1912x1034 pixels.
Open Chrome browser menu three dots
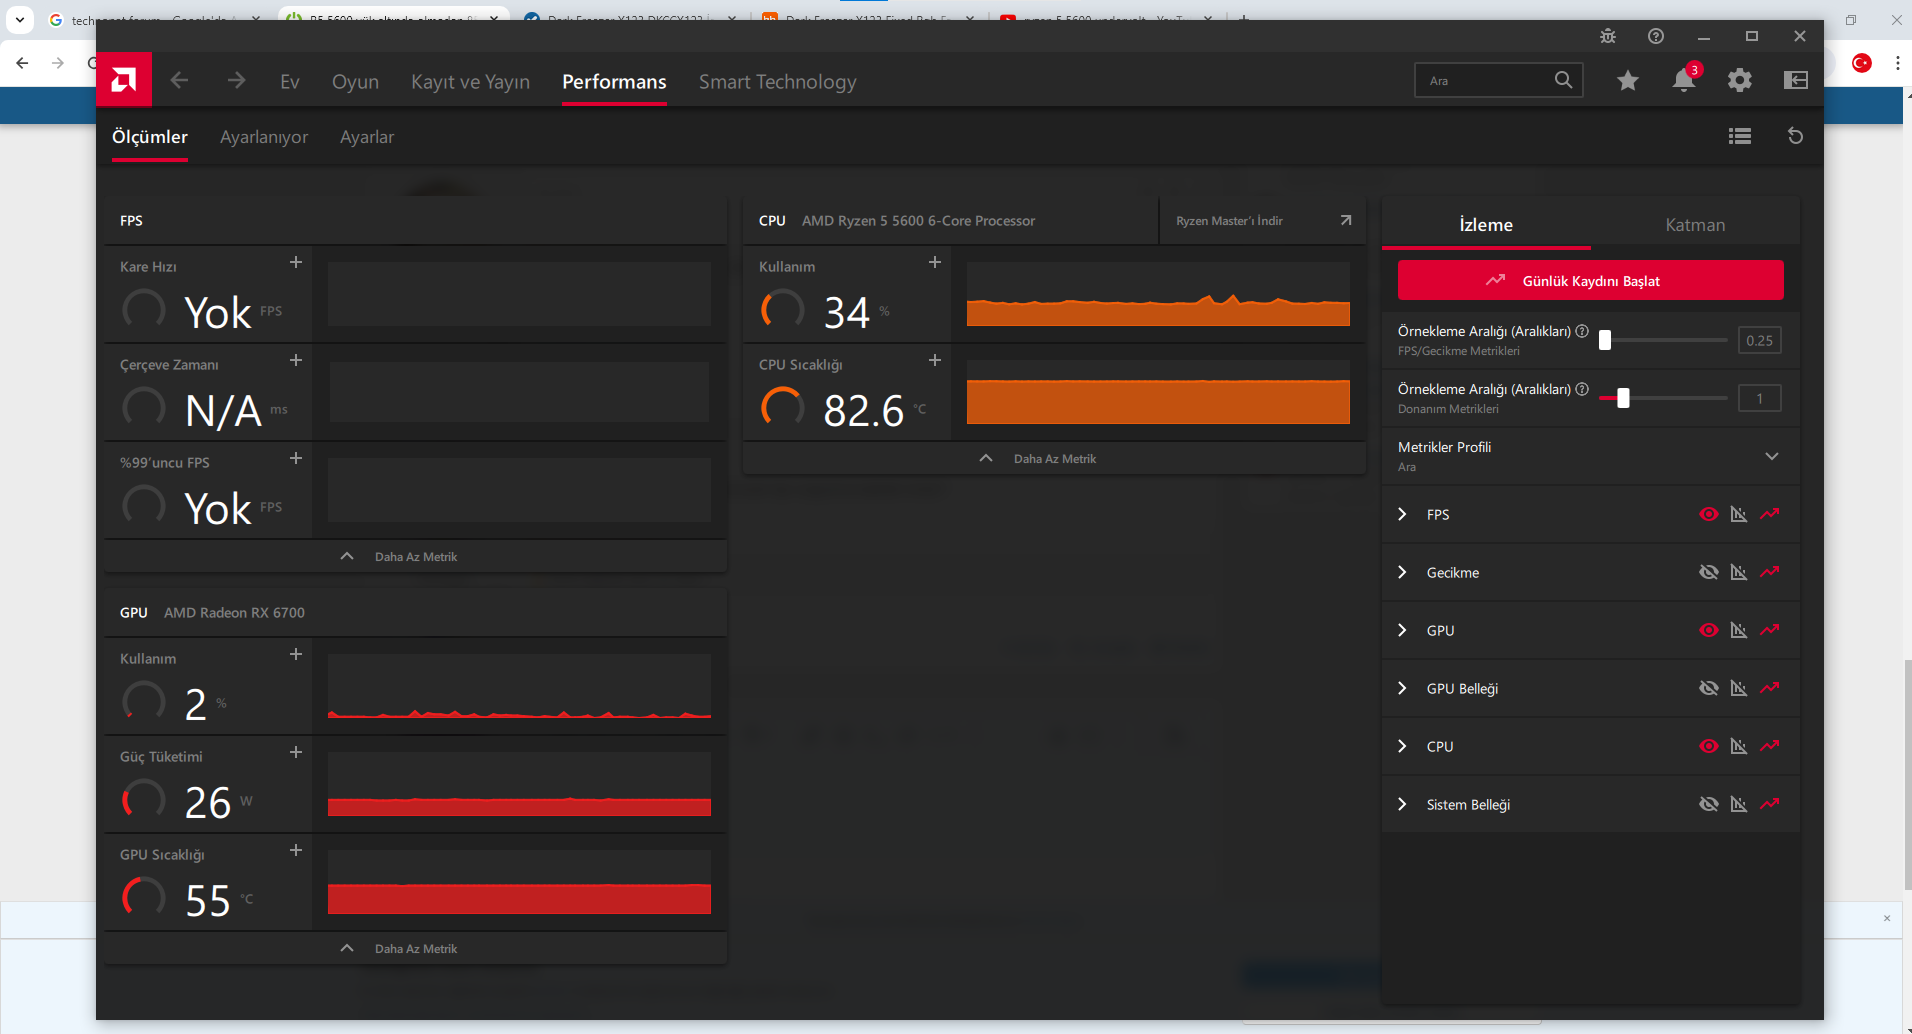[1897, 63]
